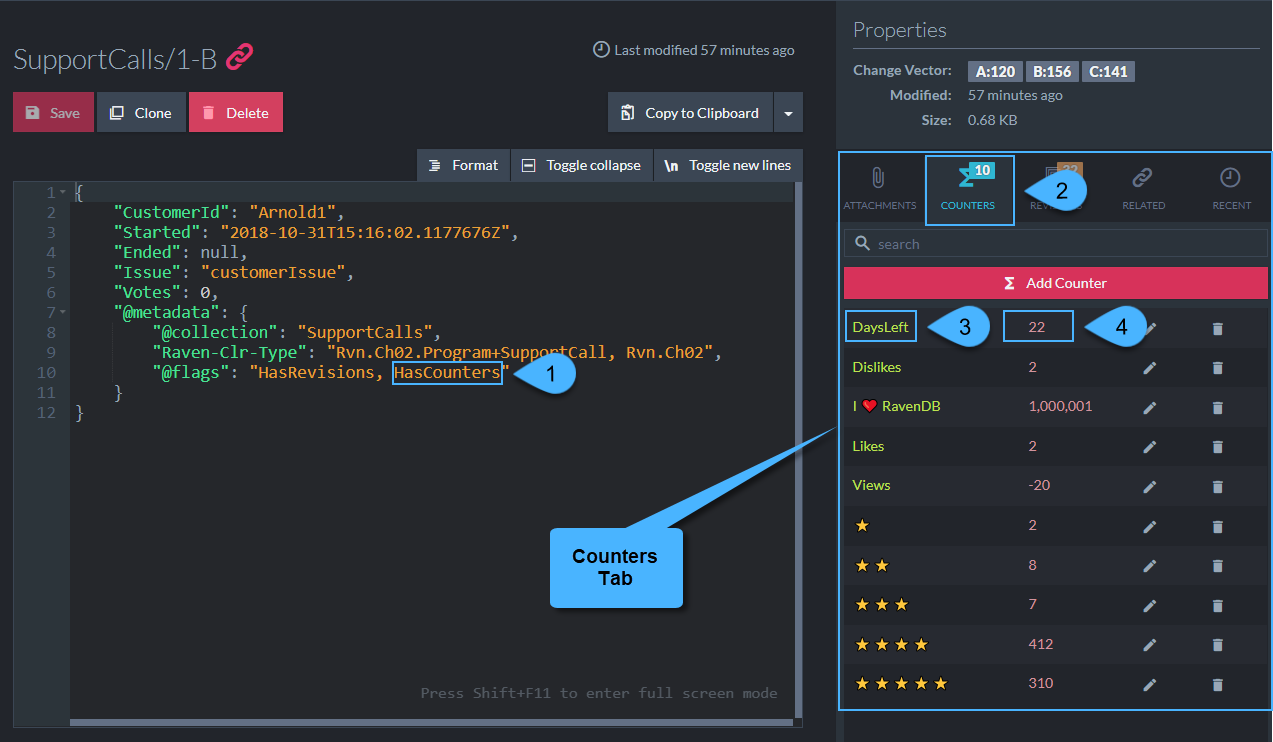Select the Likes counter name

(x=868, y=446)
